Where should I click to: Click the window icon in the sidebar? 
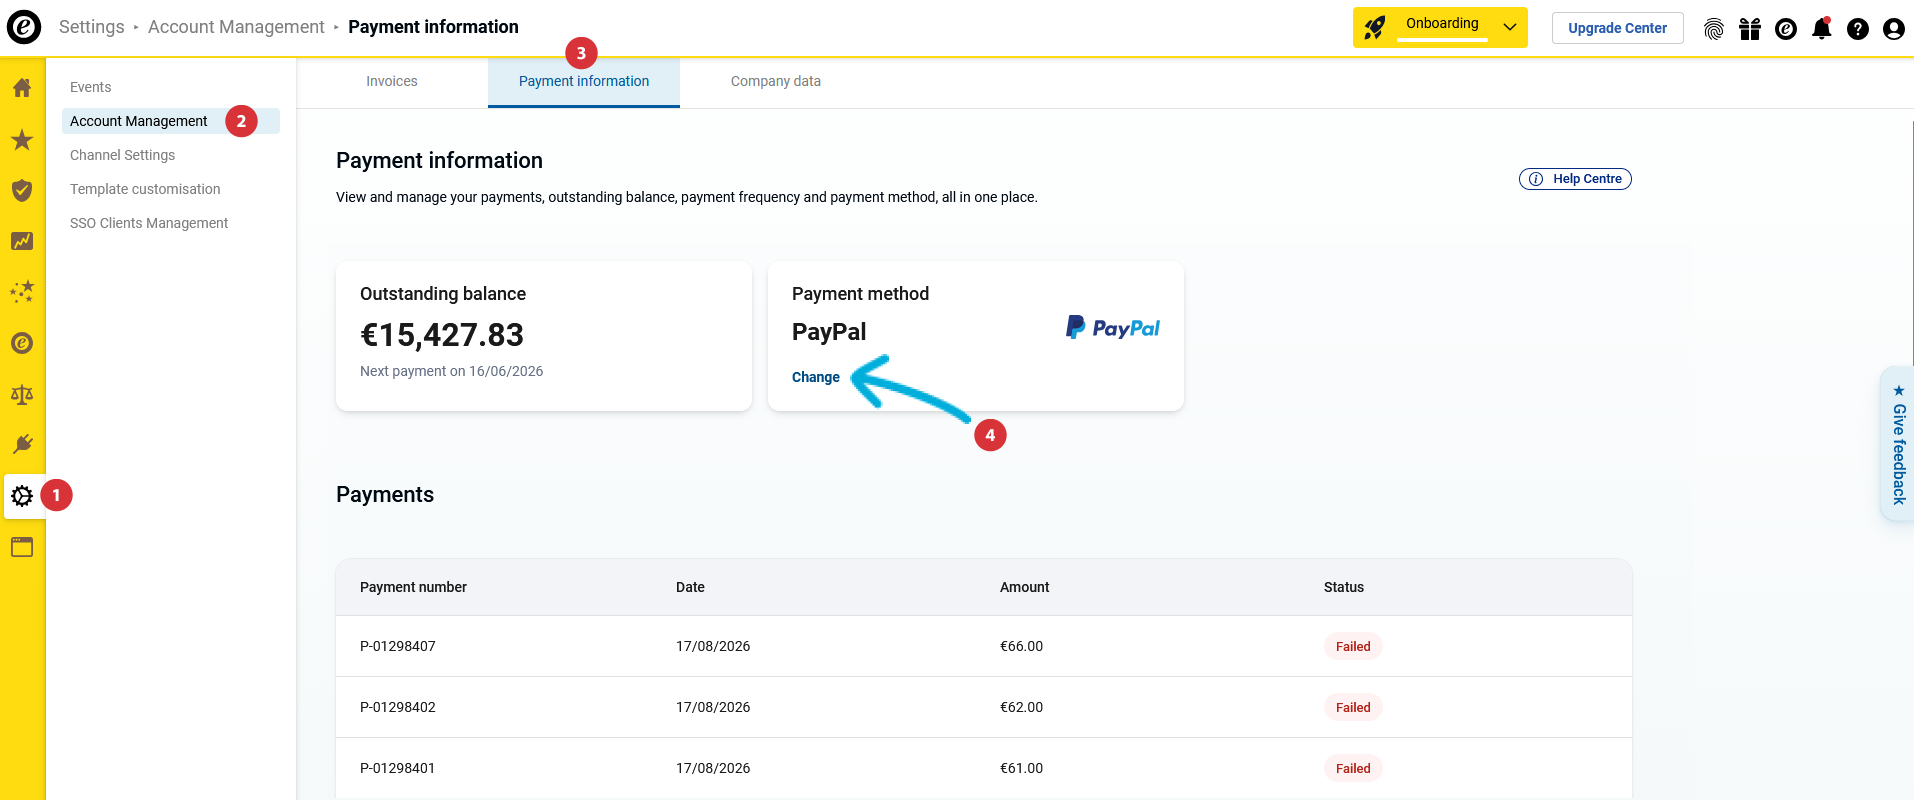point(22,547)
